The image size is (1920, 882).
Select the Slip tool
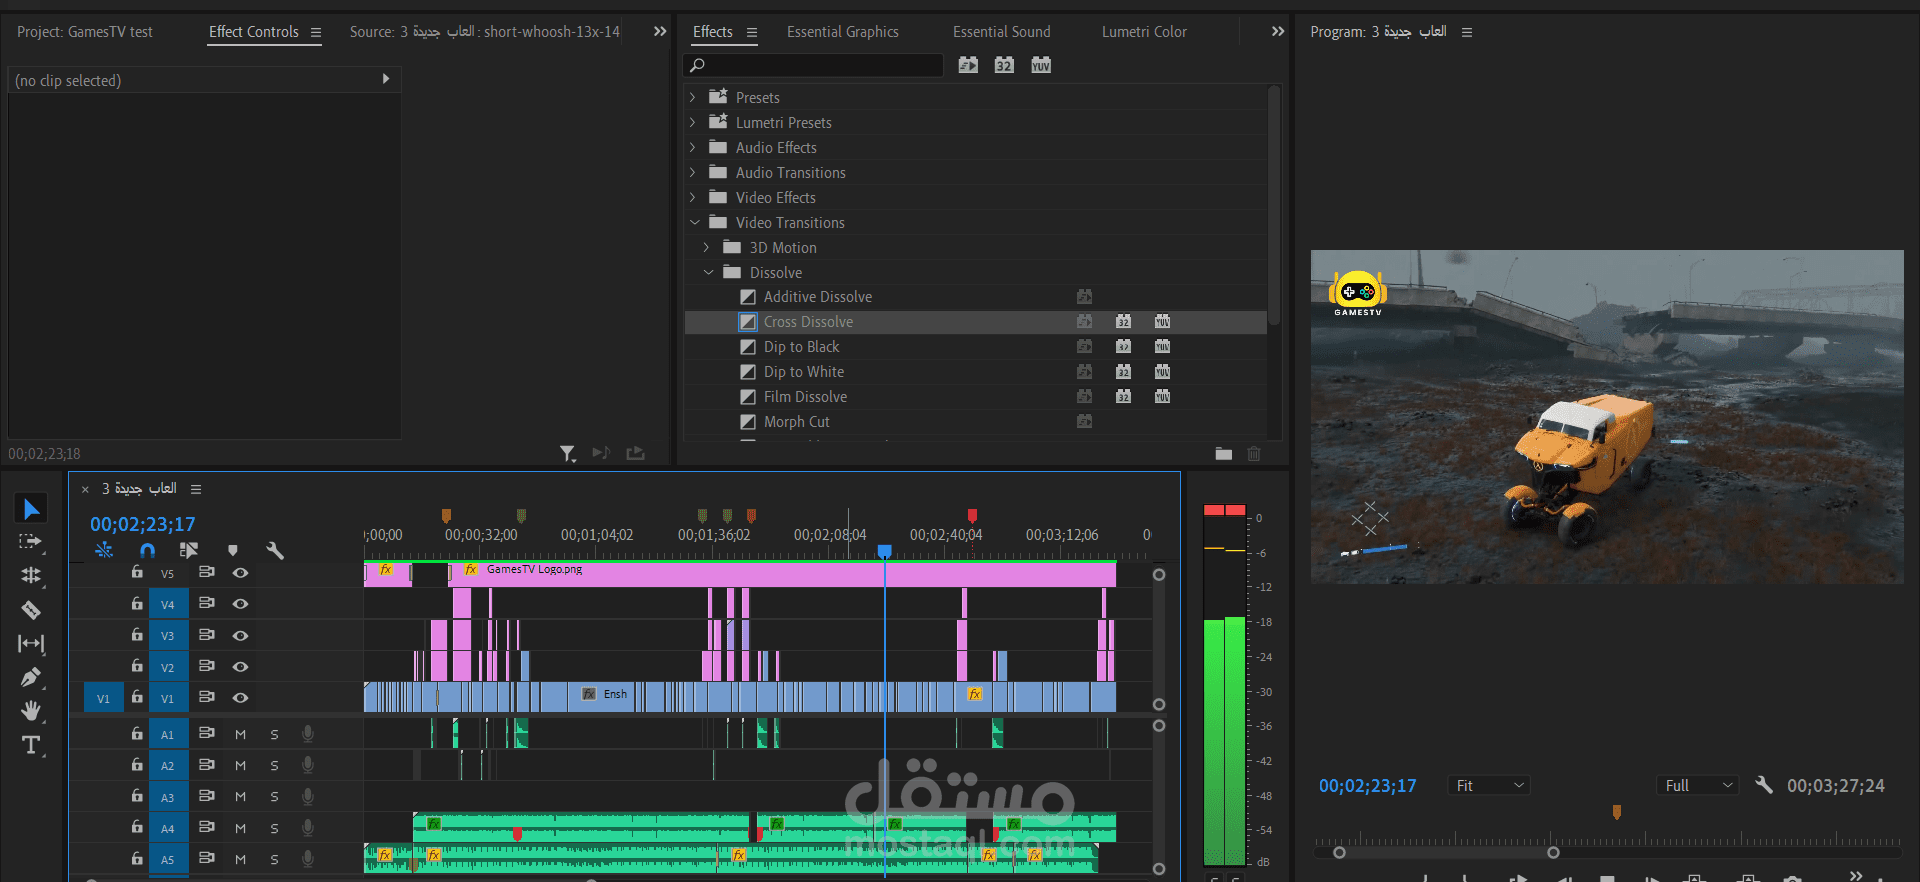[x=31, y=644]
